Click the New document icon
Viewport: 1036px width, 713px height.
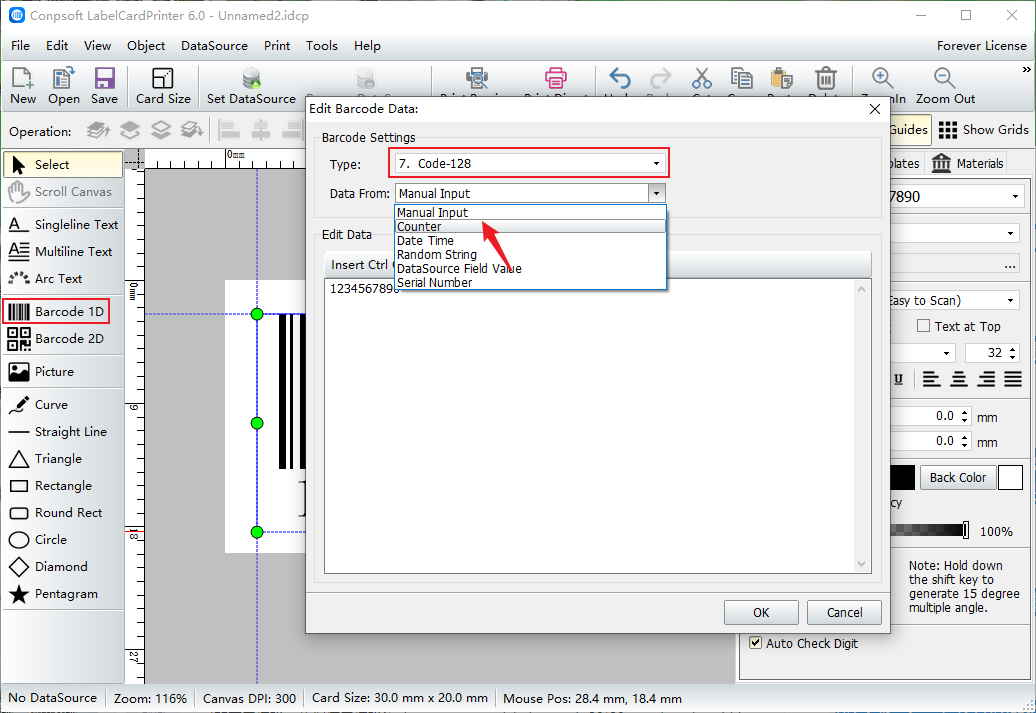22,85
